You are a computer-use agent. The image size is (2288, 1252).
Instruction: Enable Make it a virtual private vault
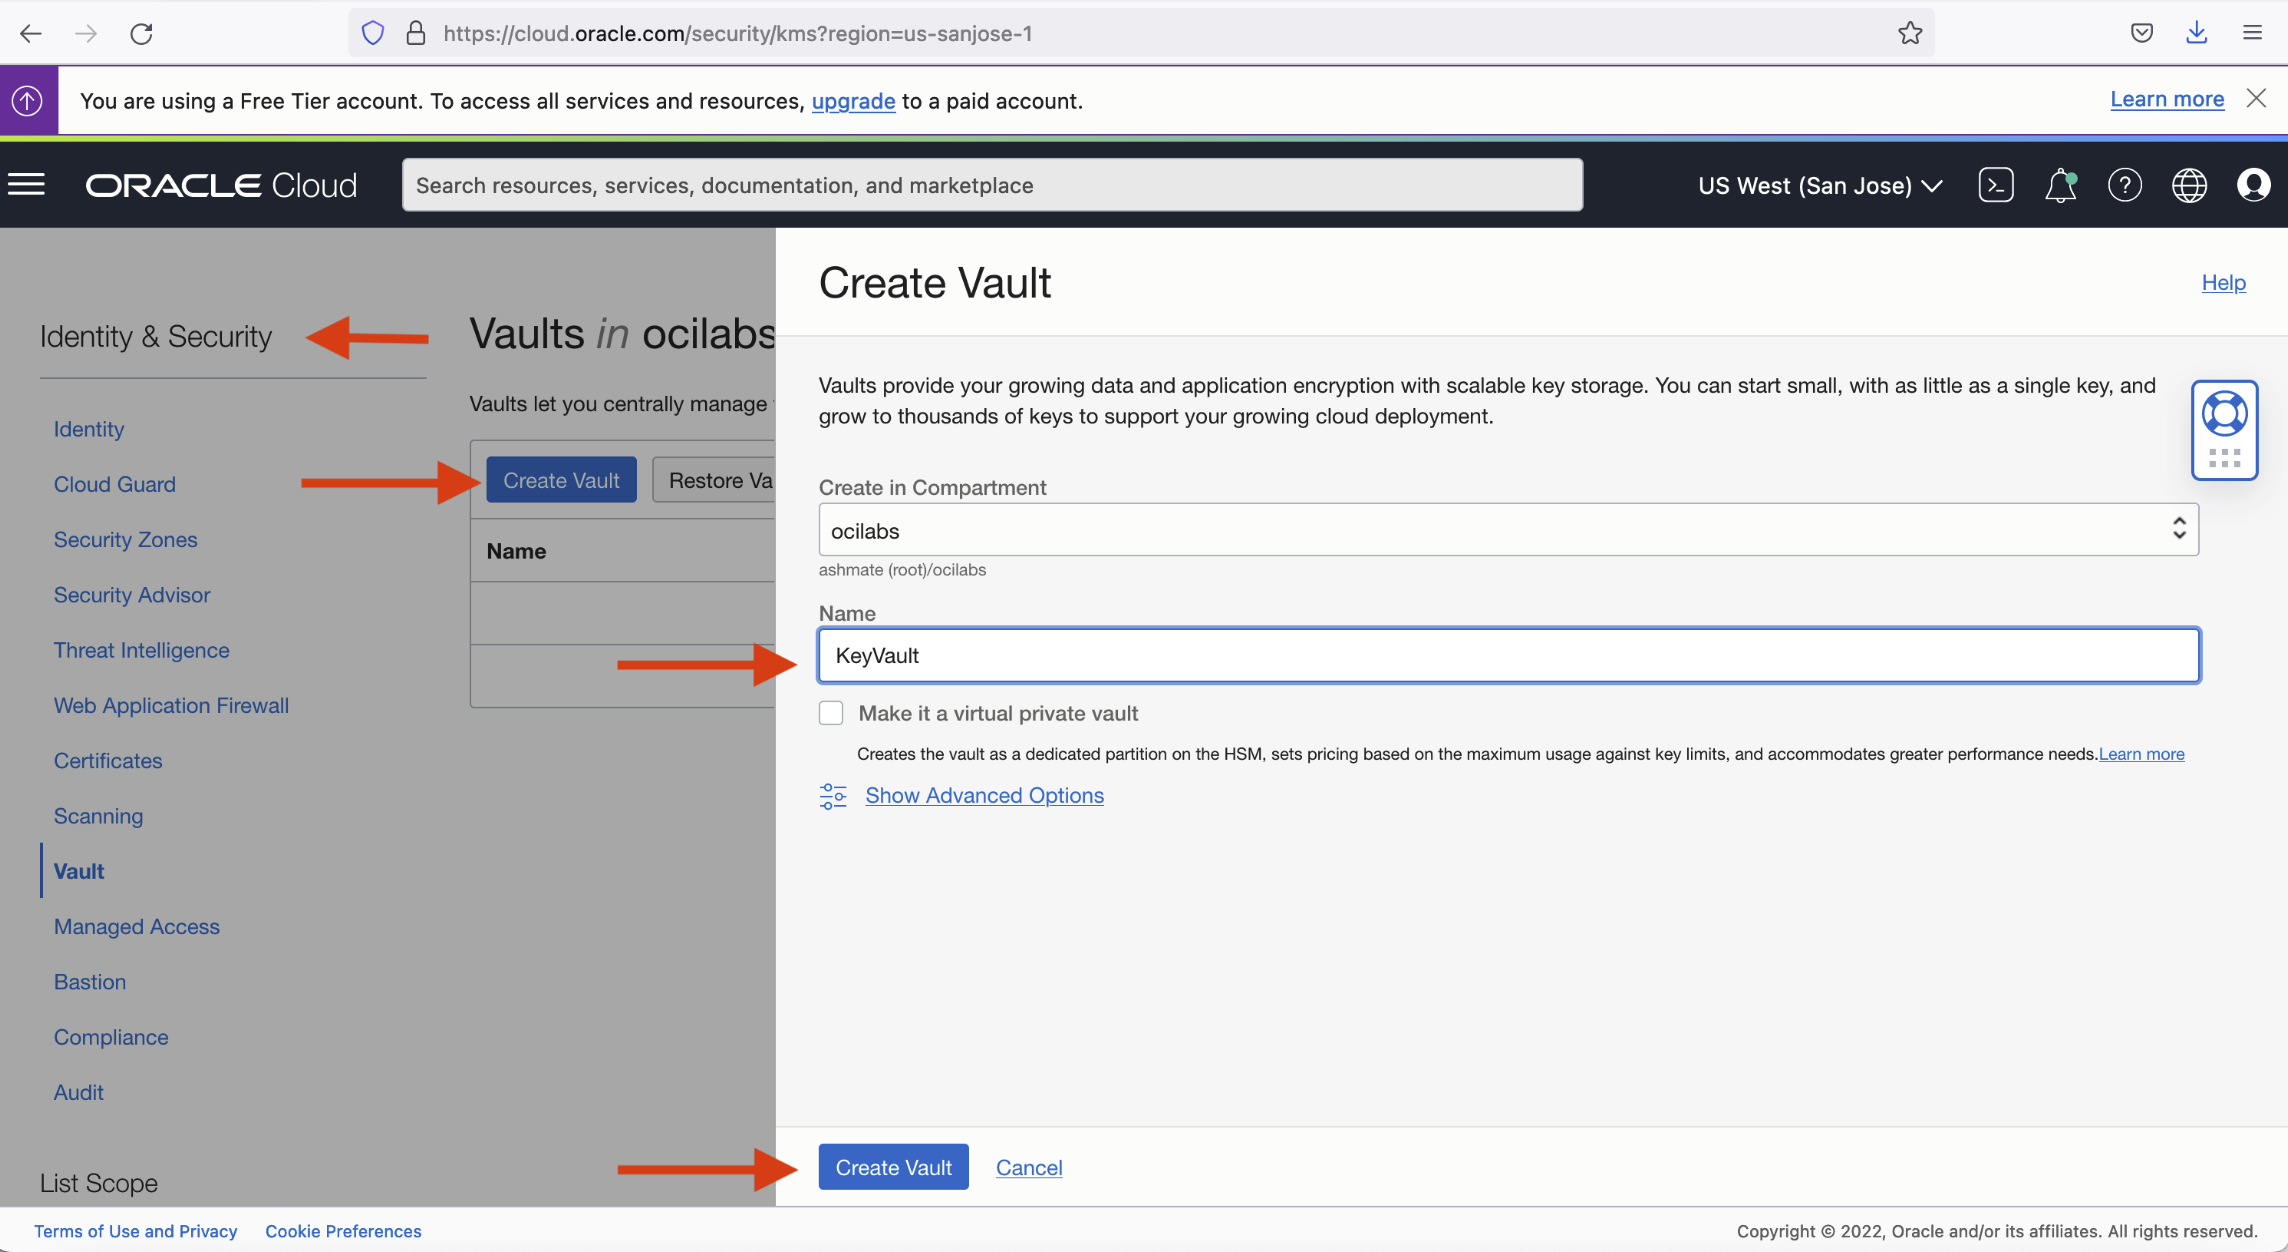[831, 712]
